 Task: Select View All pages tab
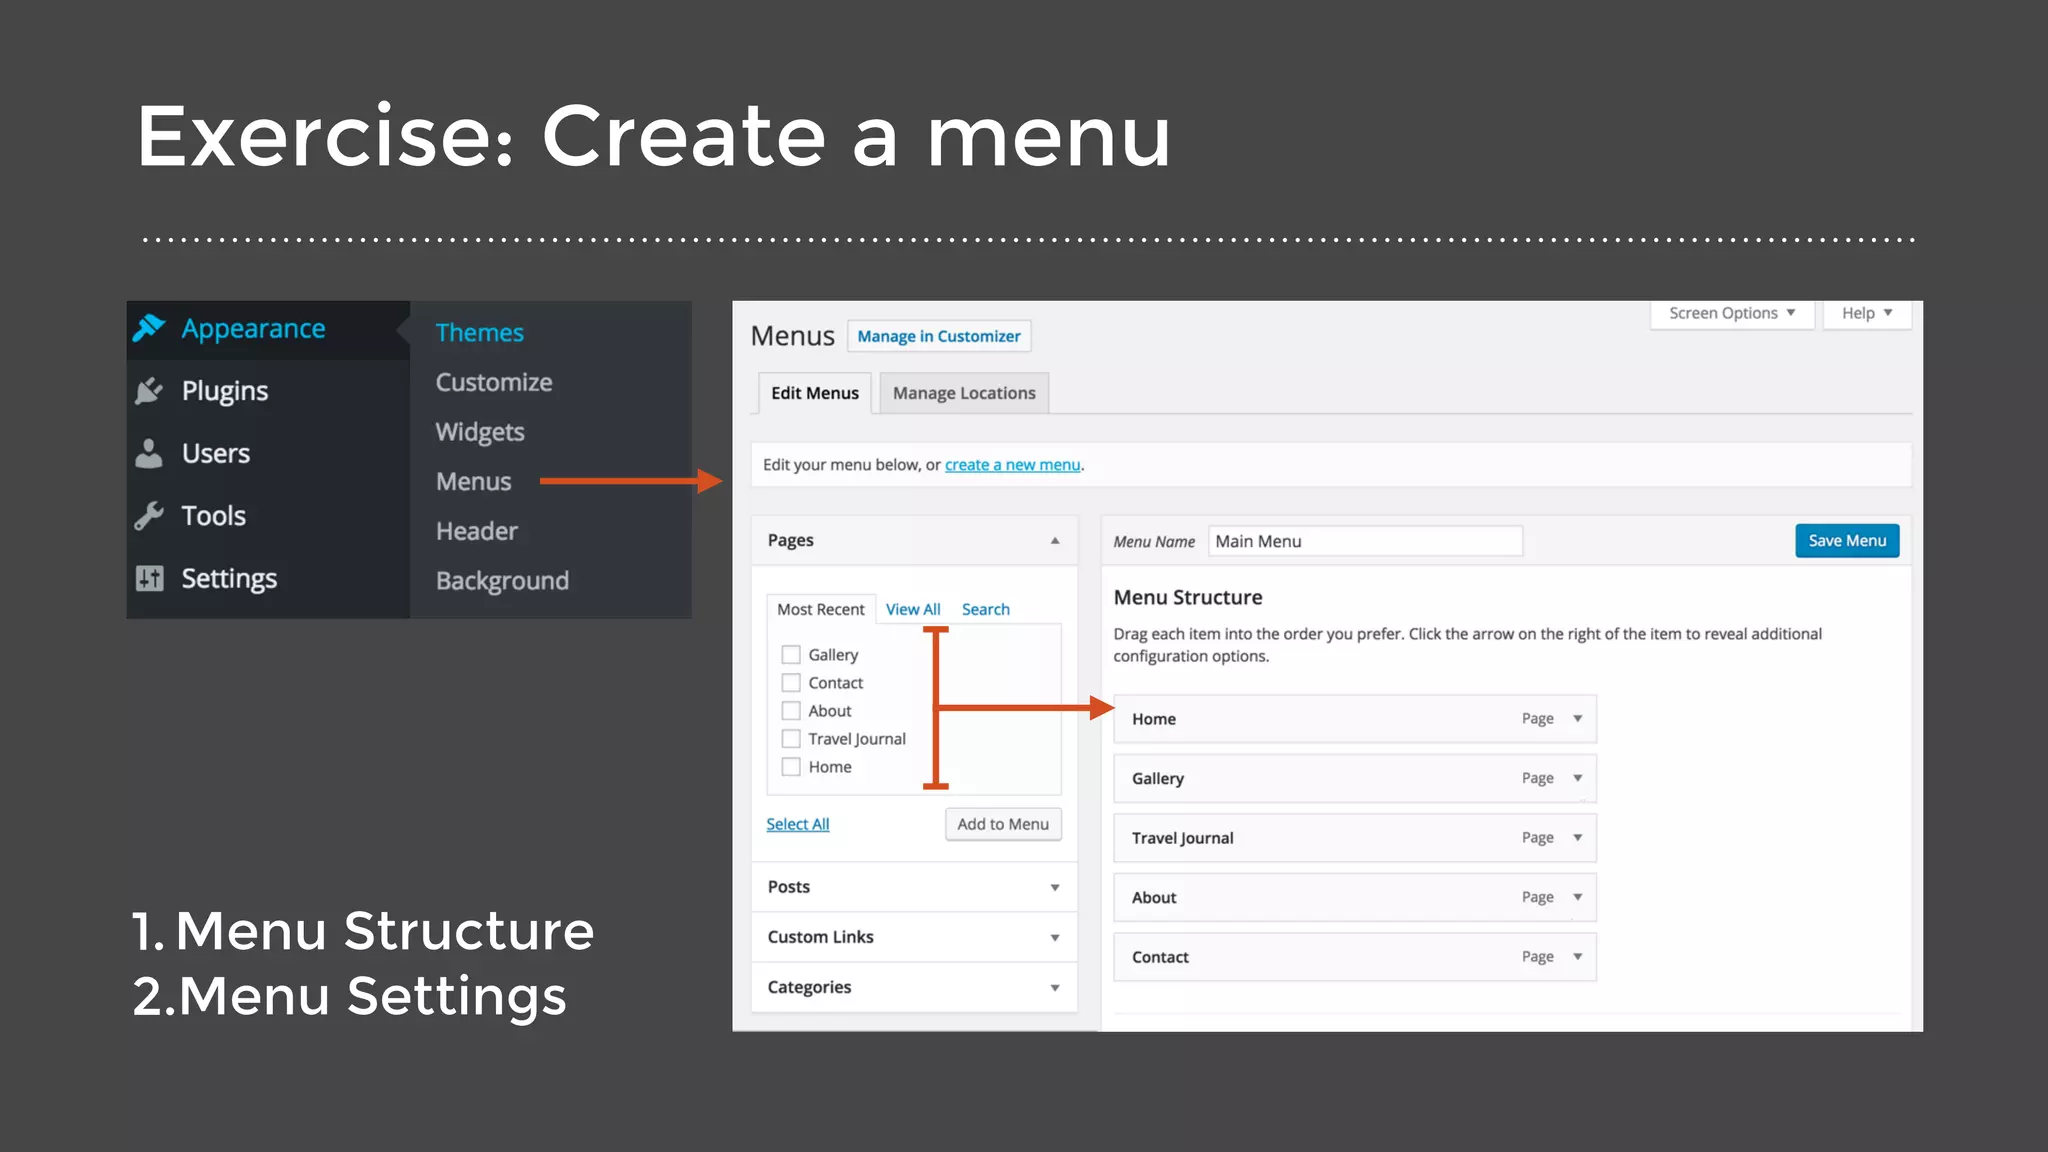pos(913,609)
